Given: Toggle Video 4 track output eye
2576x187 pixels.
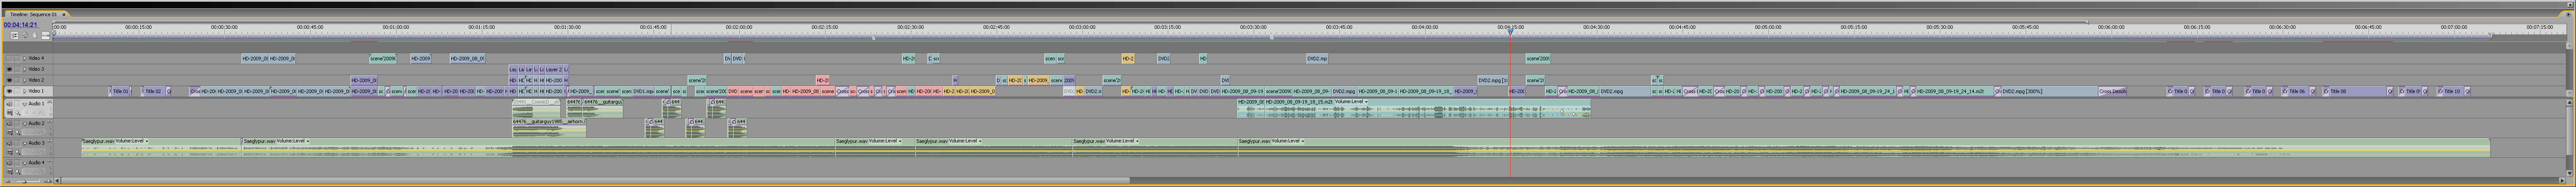Looking at the screenshot, I should click(9, 58).
